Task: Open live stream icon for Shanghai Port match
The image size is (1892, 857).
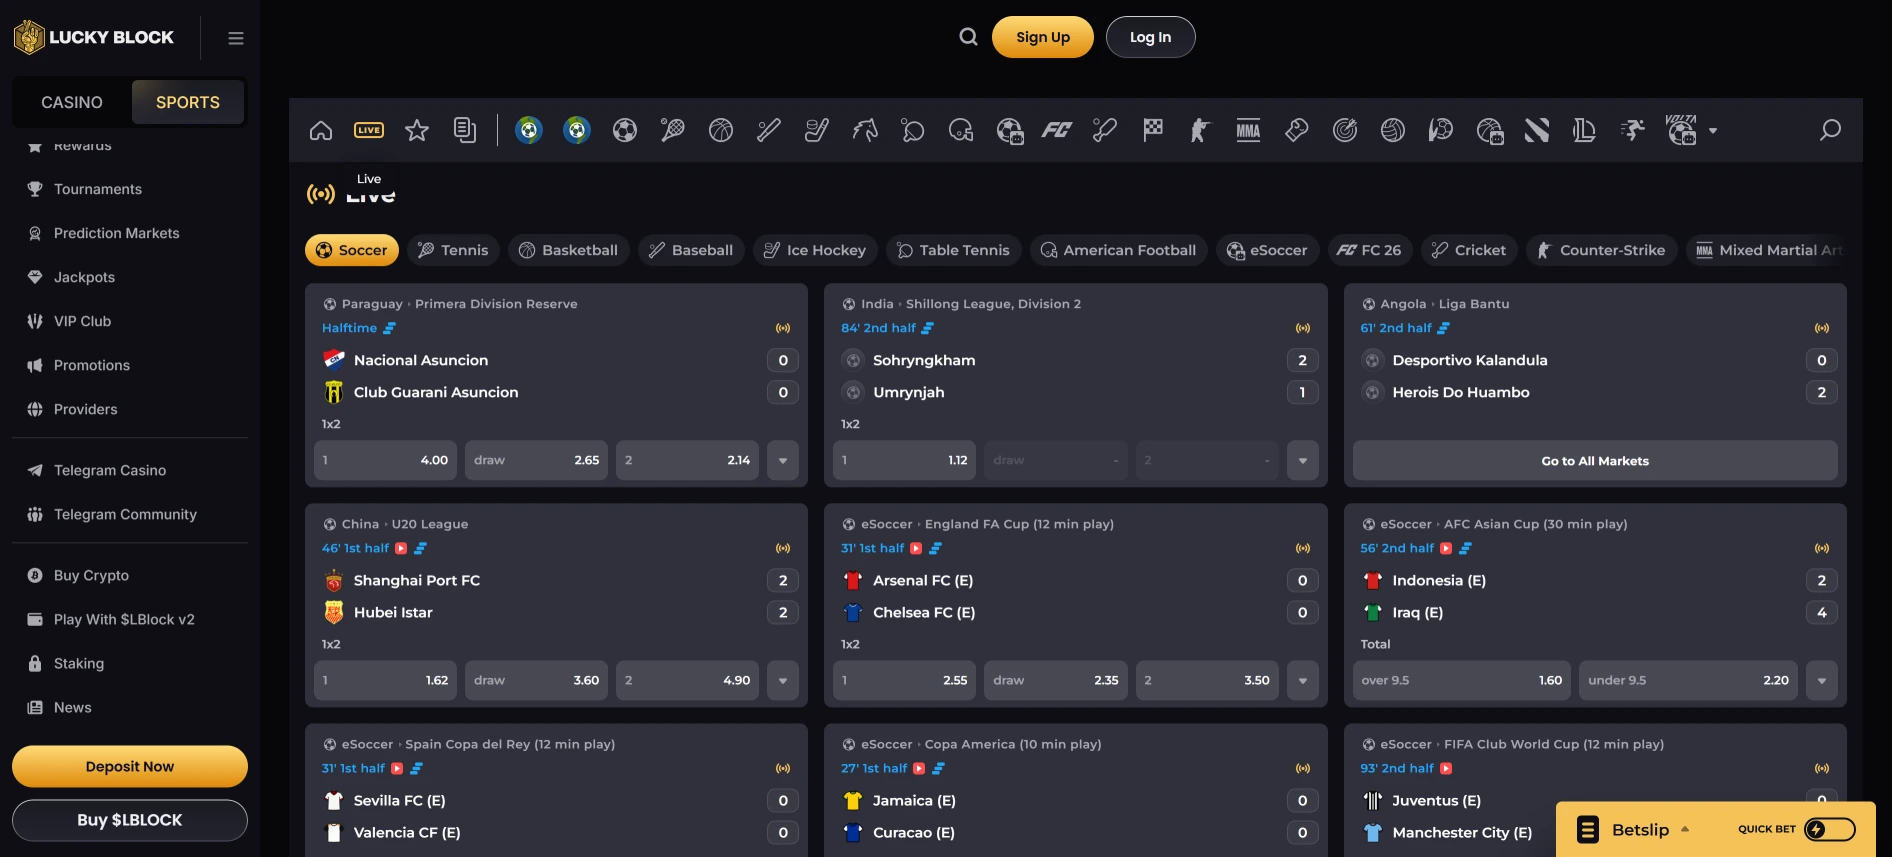Action: coord(401,548)
